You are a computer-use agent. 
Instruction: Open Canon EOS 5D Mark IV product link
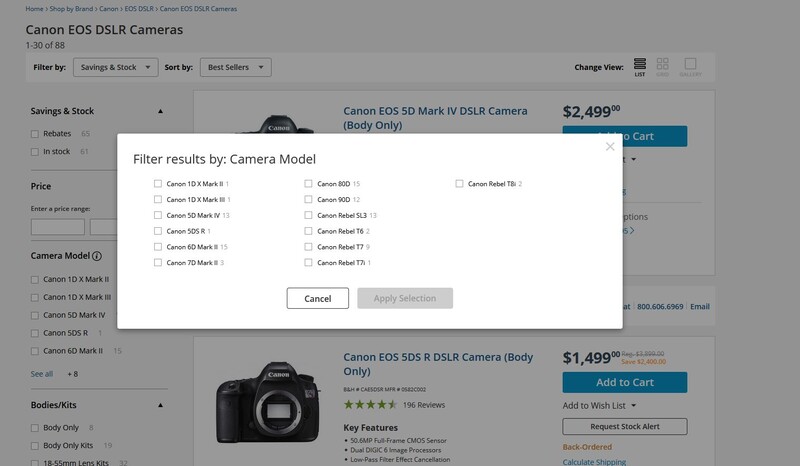[x=435, y=118]
